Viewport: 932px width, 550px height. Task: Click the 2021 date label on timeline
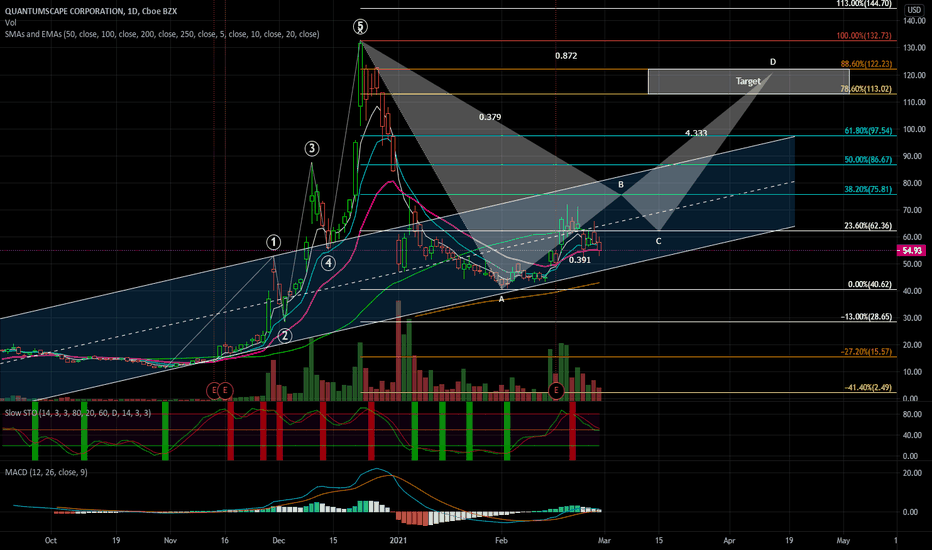tap(398, 540)
